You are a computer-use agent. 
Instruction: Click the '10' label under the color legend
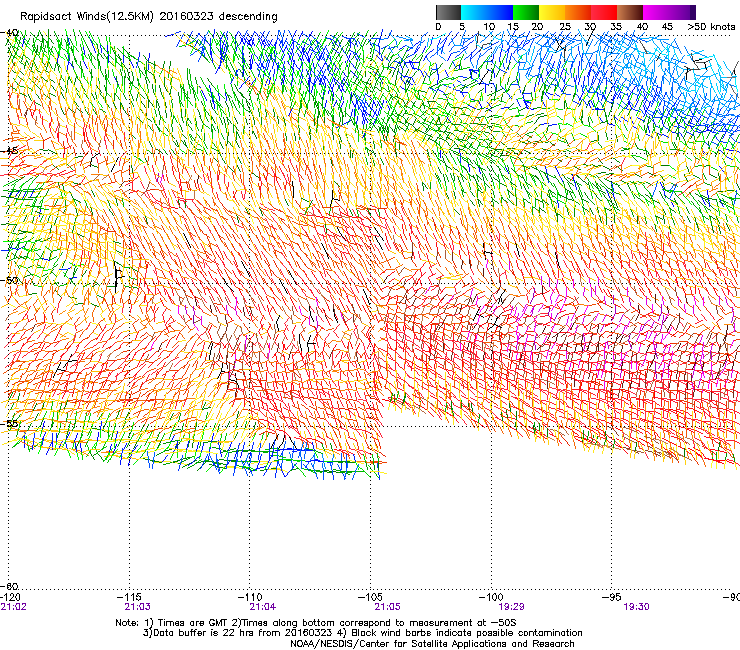pyautogui.click(x=489, y=27)
